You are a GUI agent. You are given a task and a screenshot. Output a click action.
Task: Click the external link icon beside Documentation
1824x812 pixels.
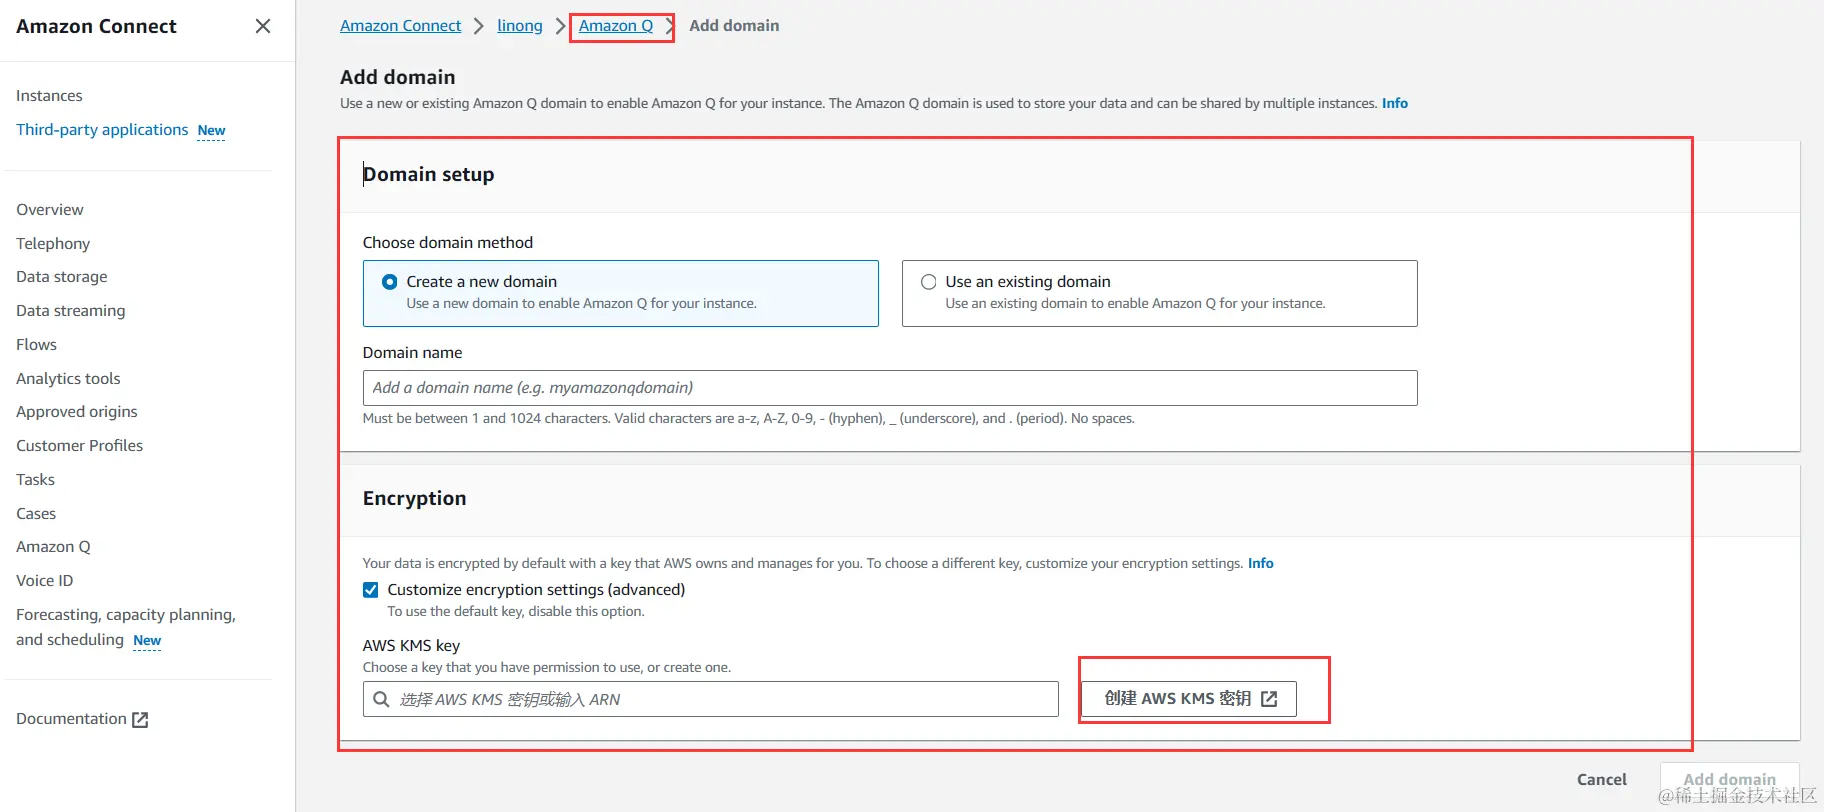(140, 719)
